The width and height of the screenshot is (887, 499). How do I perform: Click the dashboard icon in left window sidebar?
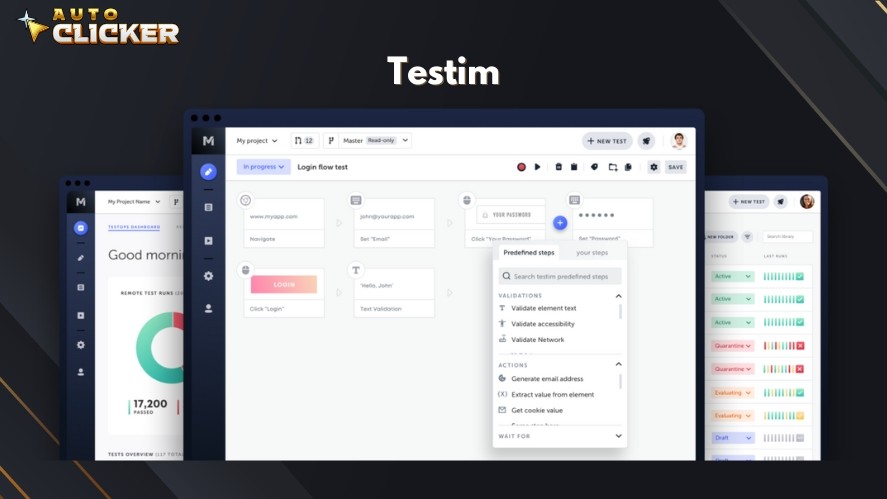81,227
